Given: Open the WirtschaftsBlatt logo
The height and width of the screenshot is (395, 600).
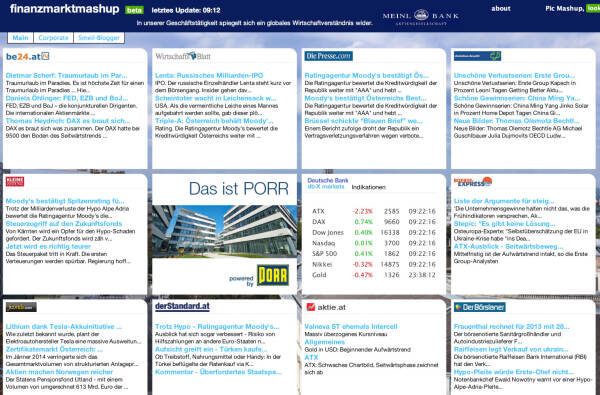Looking at the screenshot, I should tap(183, 56).
